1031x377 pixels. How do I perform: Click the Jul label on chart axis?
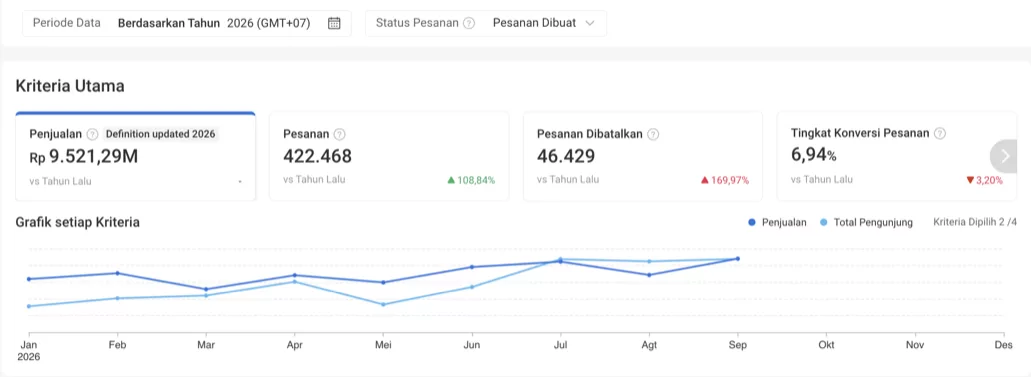point(560,345)
